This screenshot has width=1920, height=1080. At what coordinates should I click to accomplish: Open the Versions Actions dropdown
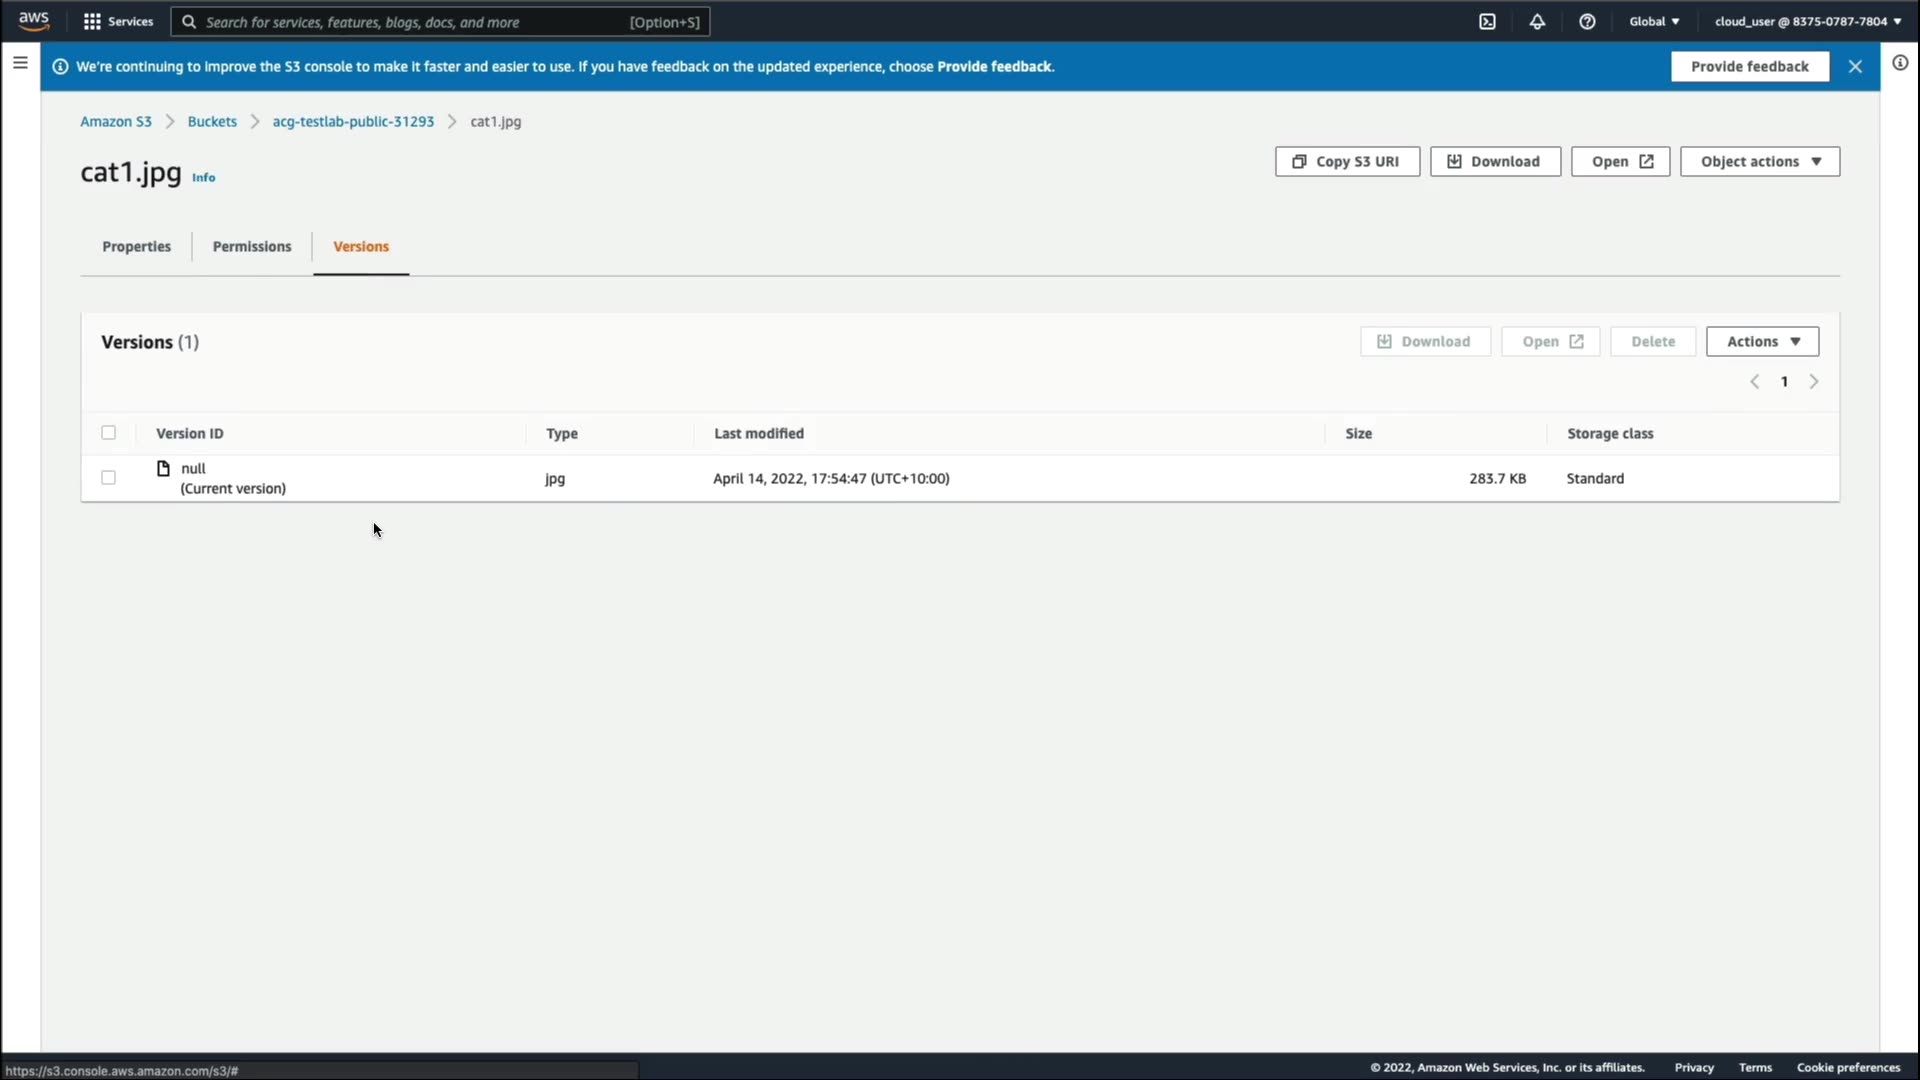[1762, 341]
